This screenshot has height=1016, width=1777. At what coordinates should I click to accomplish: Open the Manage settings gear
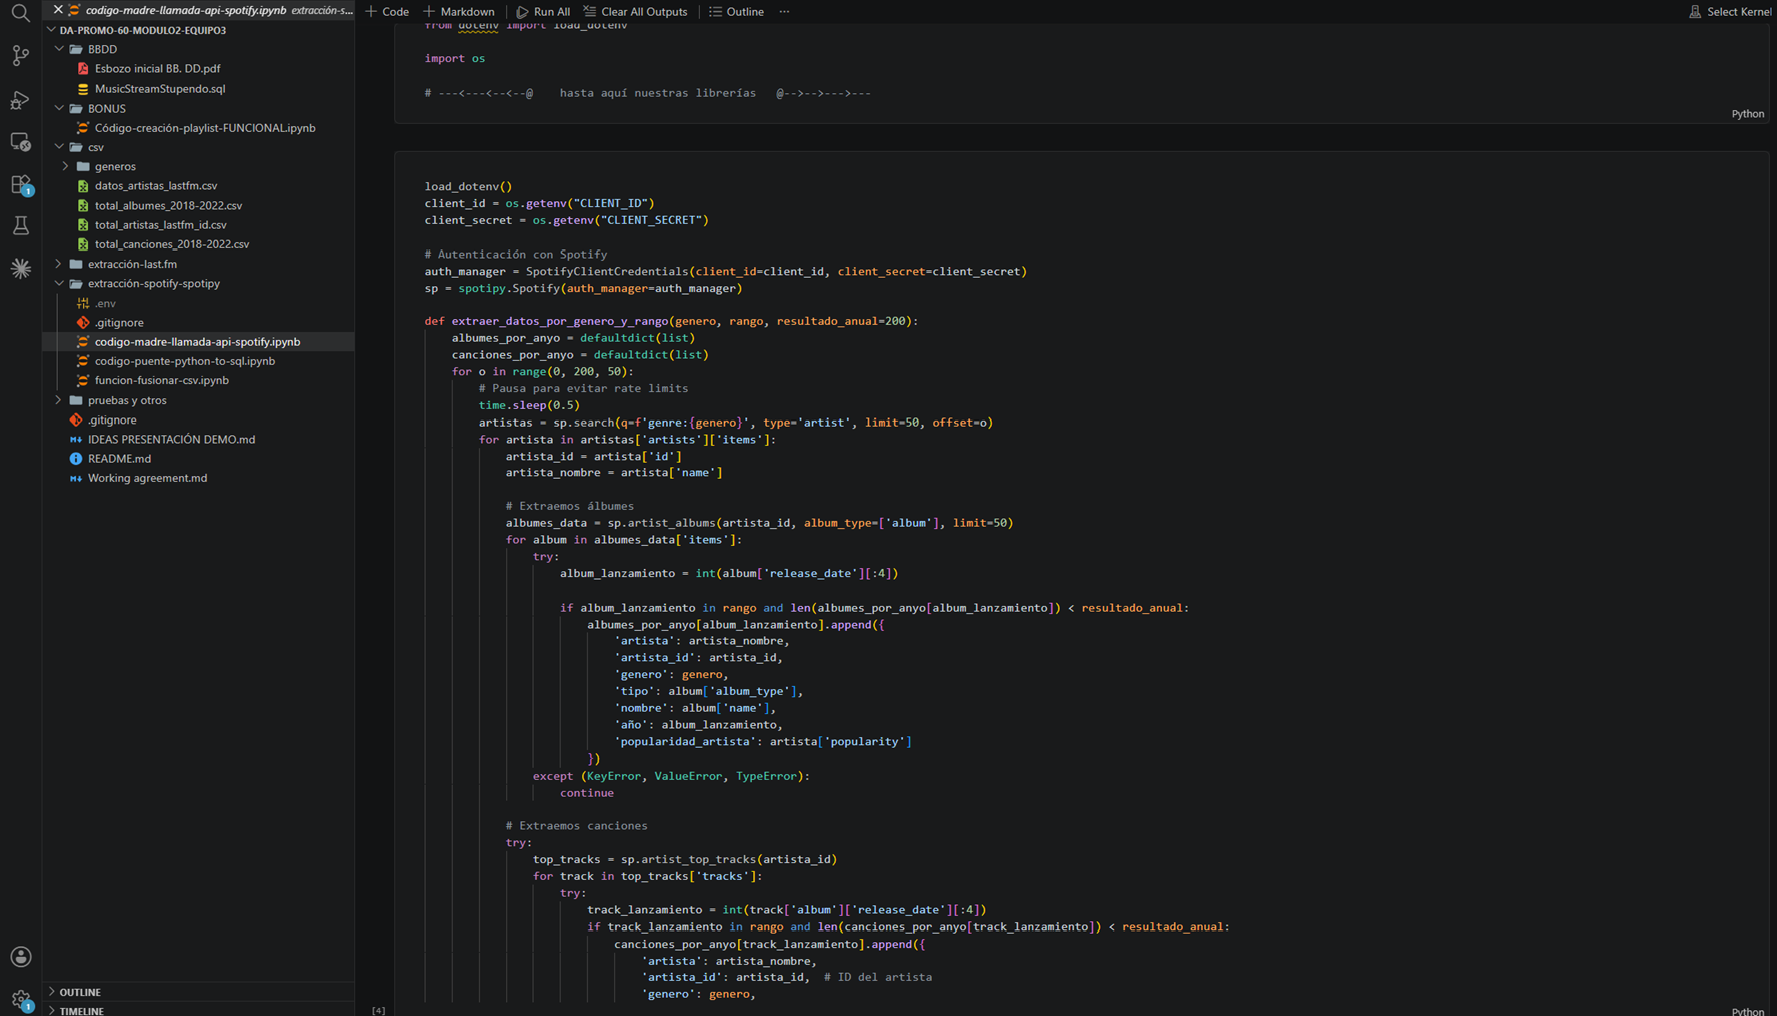[x=20, y=998]
